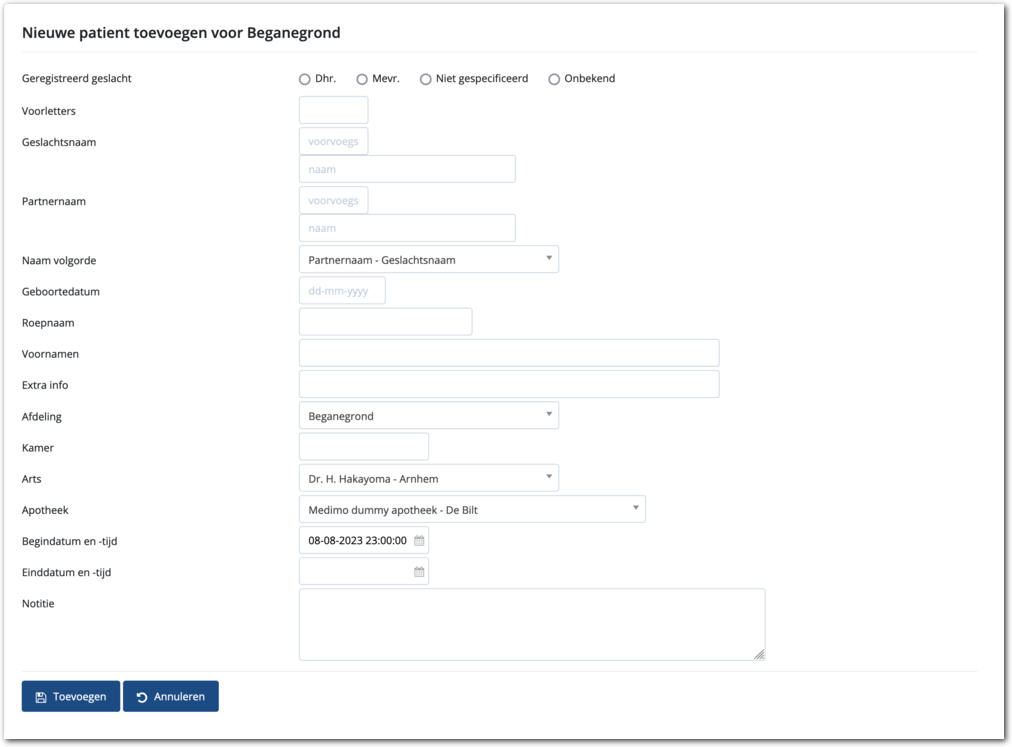
Task: Click the Geslachtsnaam voorvoegsel field
Action: tap(333, 142)
